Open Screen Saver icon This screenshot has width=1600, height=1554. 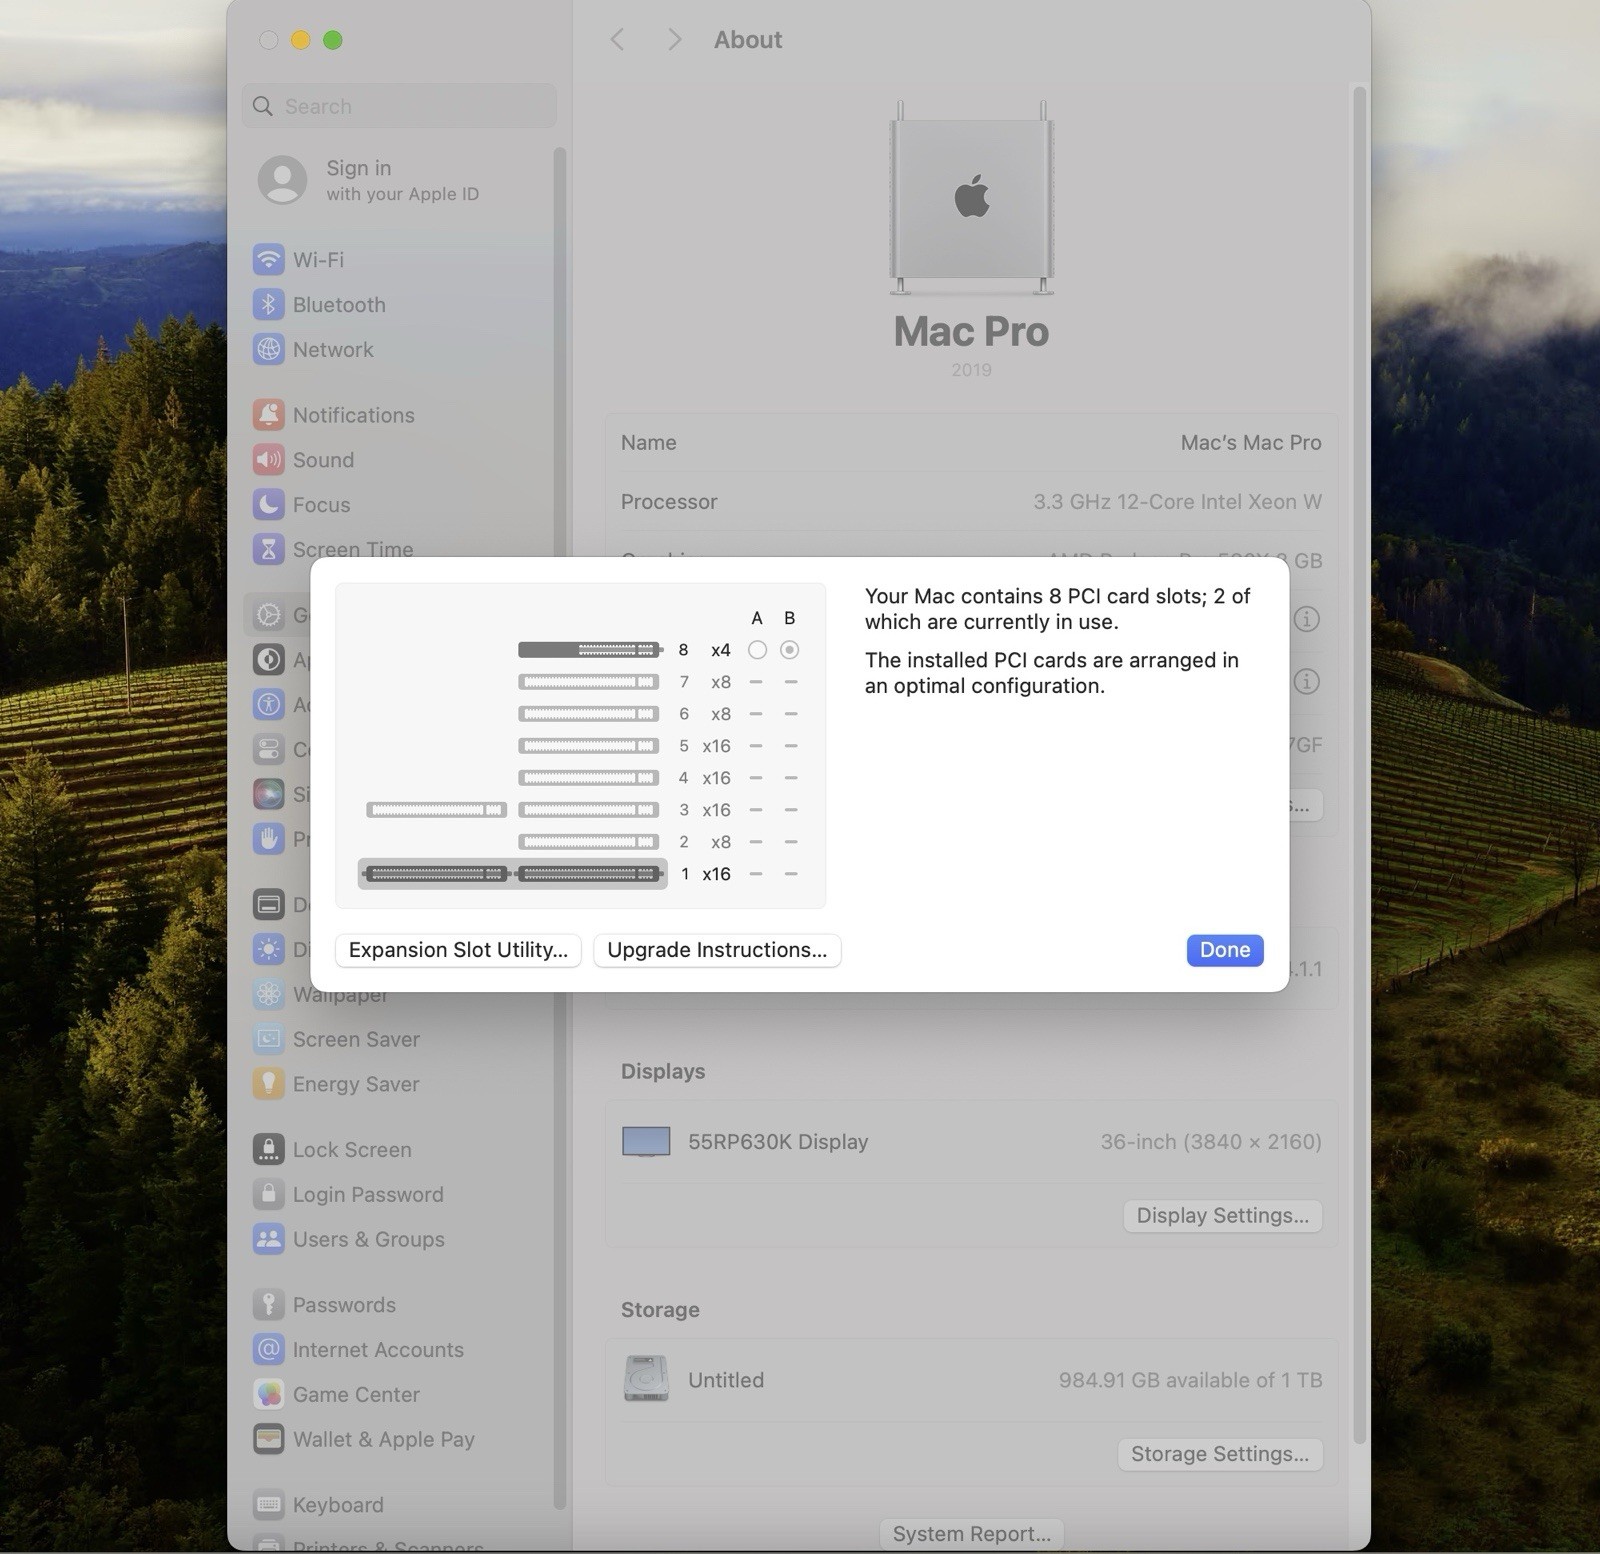point(268,1039)
